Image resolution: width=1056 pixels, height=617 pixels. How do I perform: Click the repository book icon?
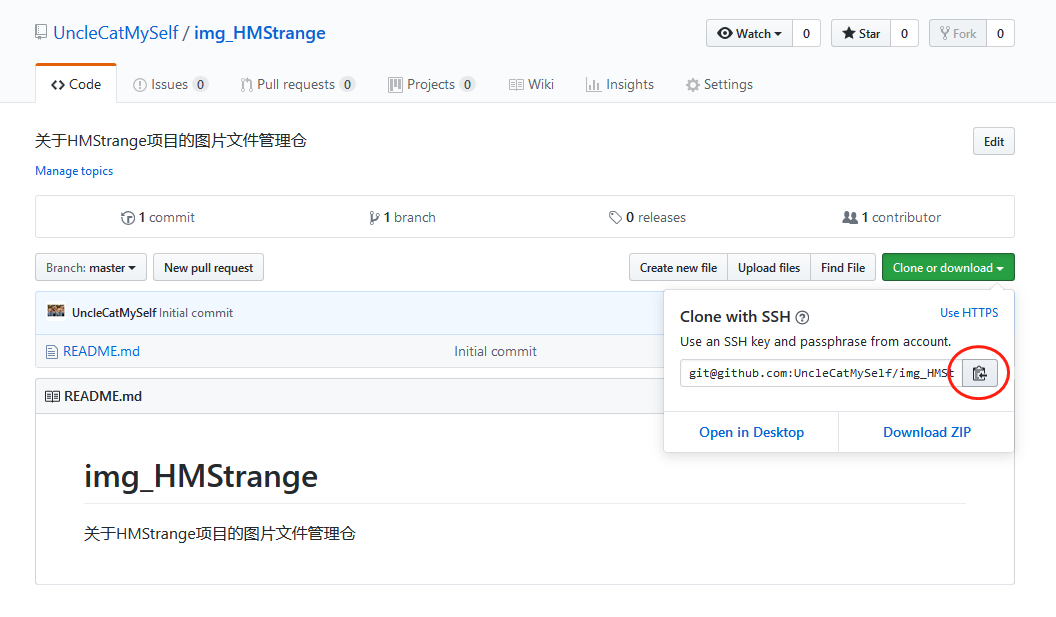(x=41, y=33)
